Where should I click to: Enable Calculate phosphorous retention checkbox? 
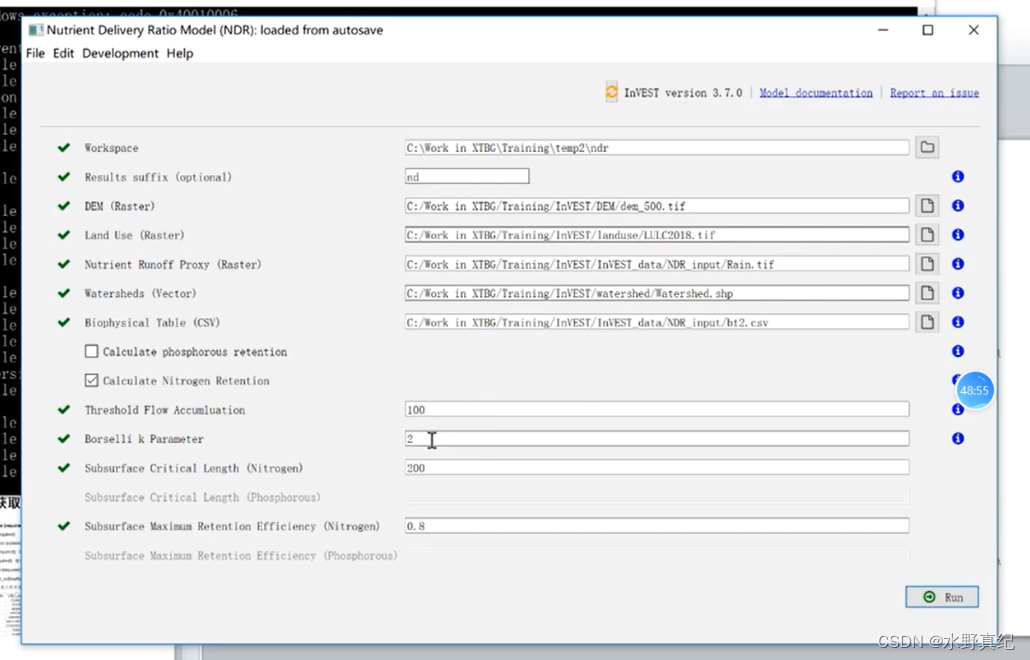[x=91, y=351]
